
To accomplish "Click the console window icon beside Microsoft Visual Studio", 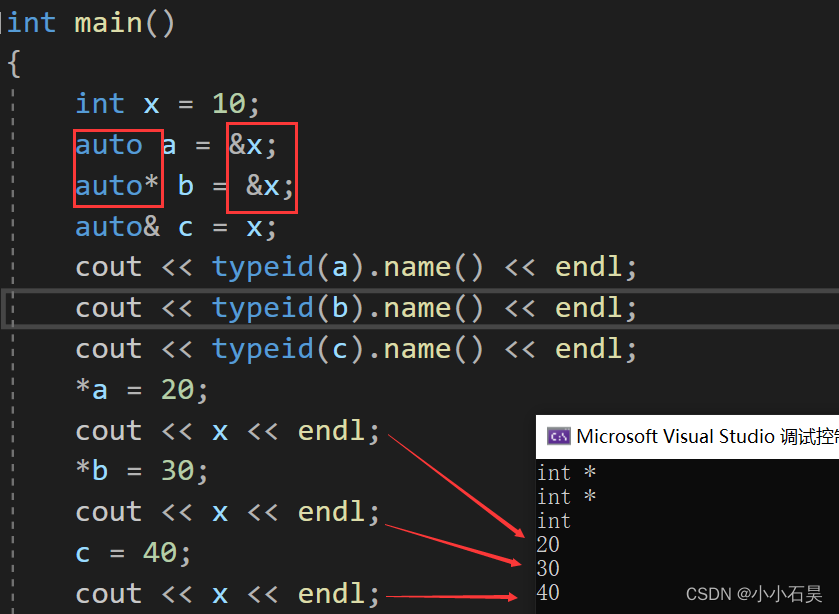I will (x=559, y=437).
